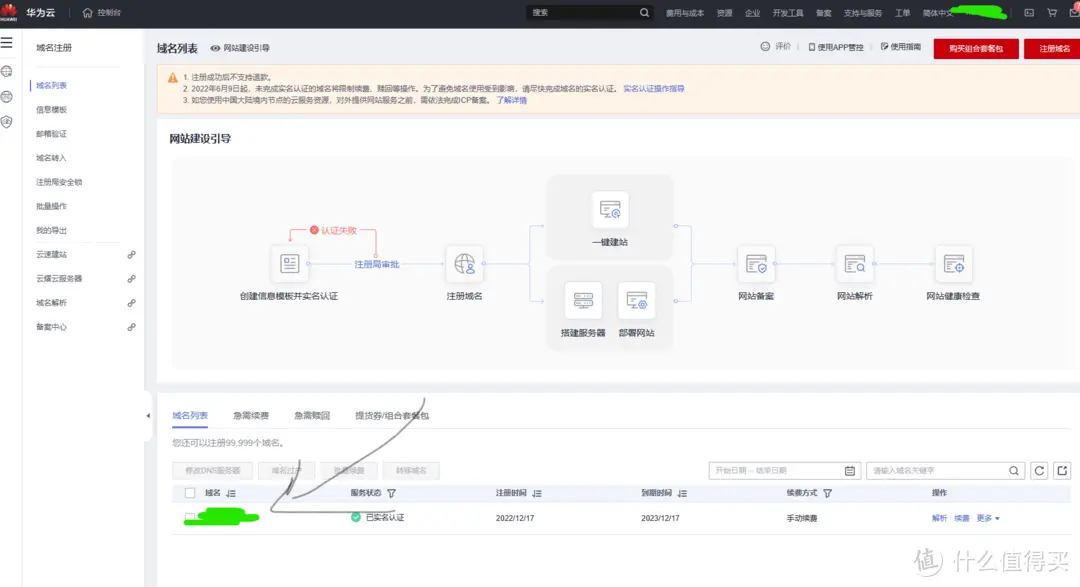Switch to the 急需续费 tab

tap(251, 415)
